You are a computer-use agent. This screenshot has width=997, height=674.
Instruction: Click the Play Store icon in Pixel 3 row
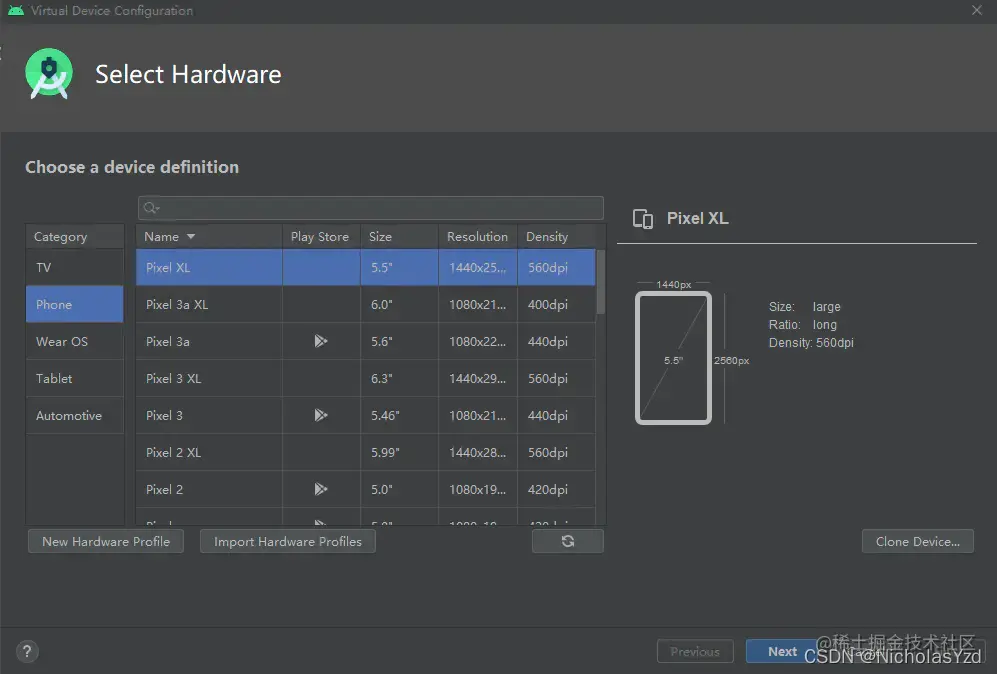[321, 415]
